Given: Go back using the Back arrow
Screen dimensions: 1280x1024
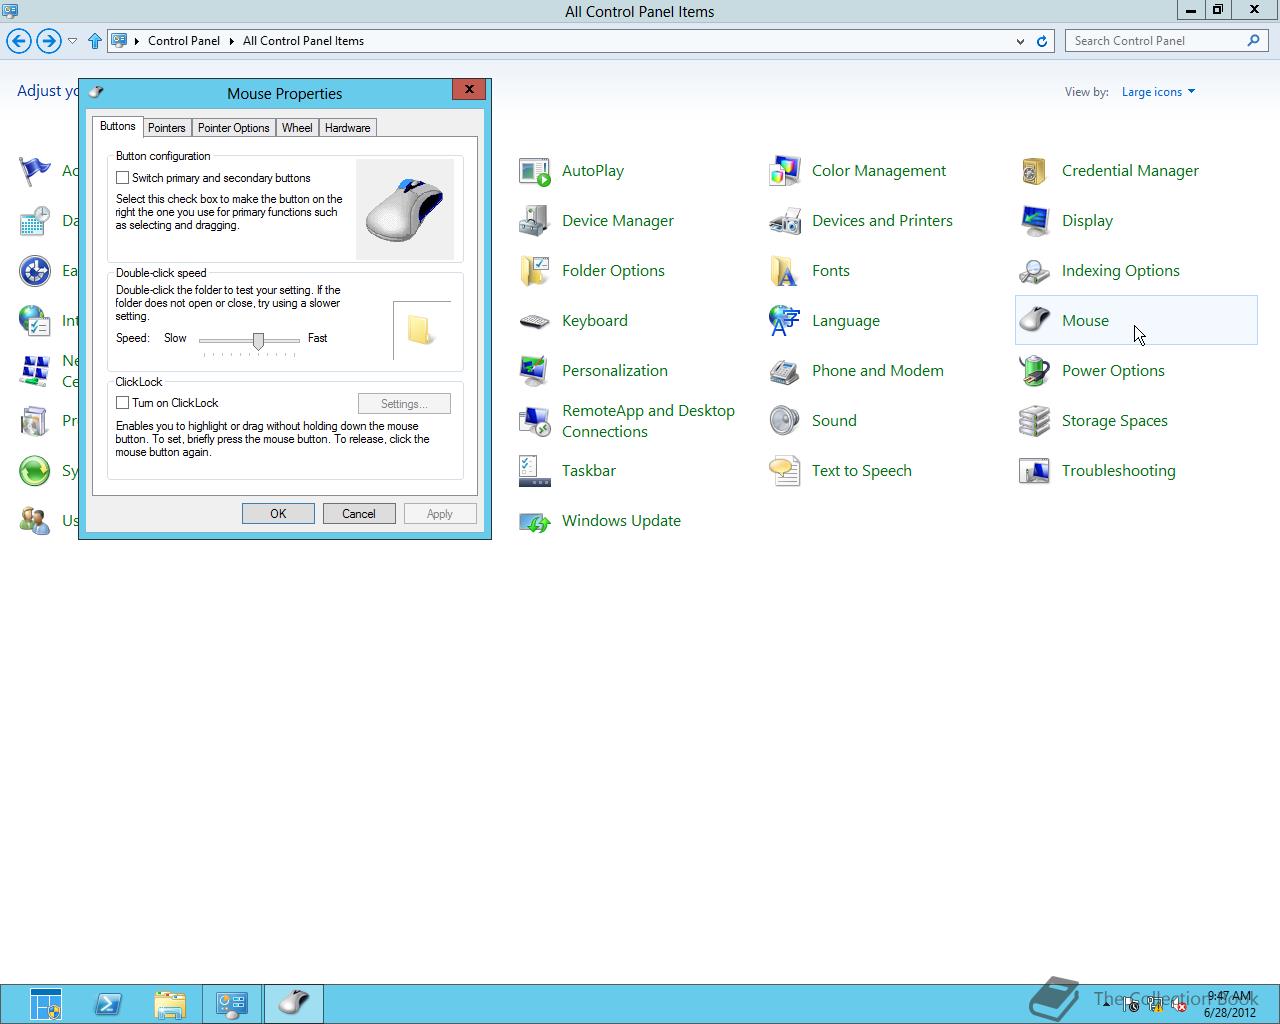Looking at the screenshot, I should click(19, 41).
